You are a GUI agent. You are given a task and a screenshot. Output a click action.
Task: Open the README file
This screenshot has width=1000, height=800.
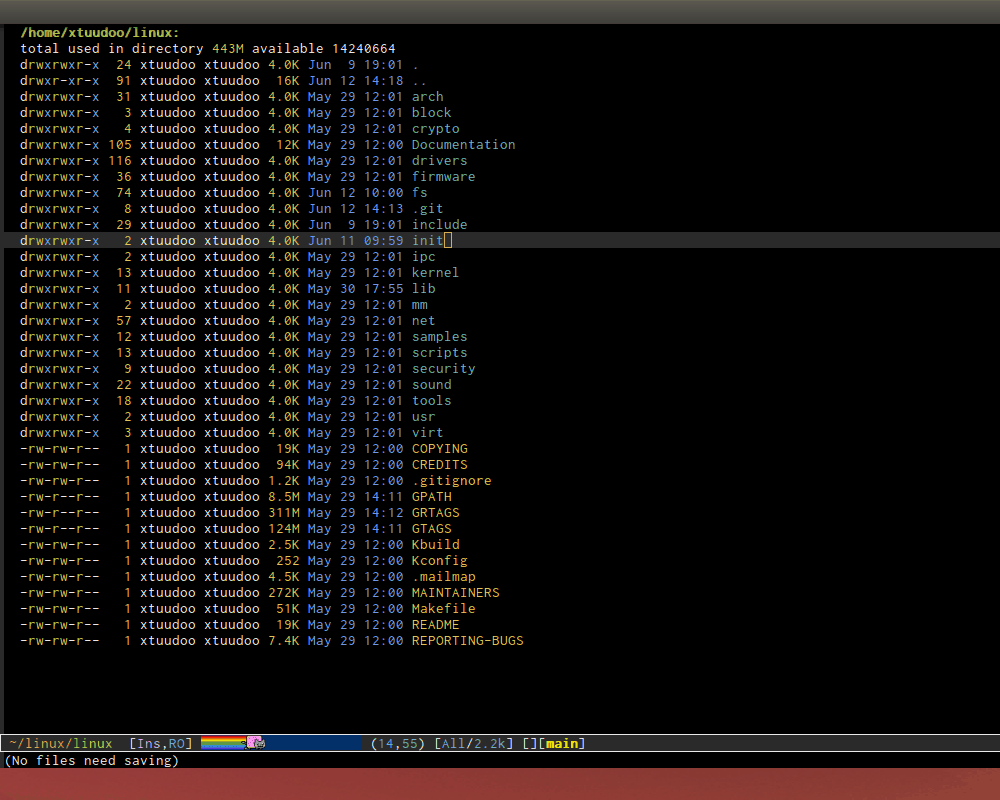click(x=435, y=625)
